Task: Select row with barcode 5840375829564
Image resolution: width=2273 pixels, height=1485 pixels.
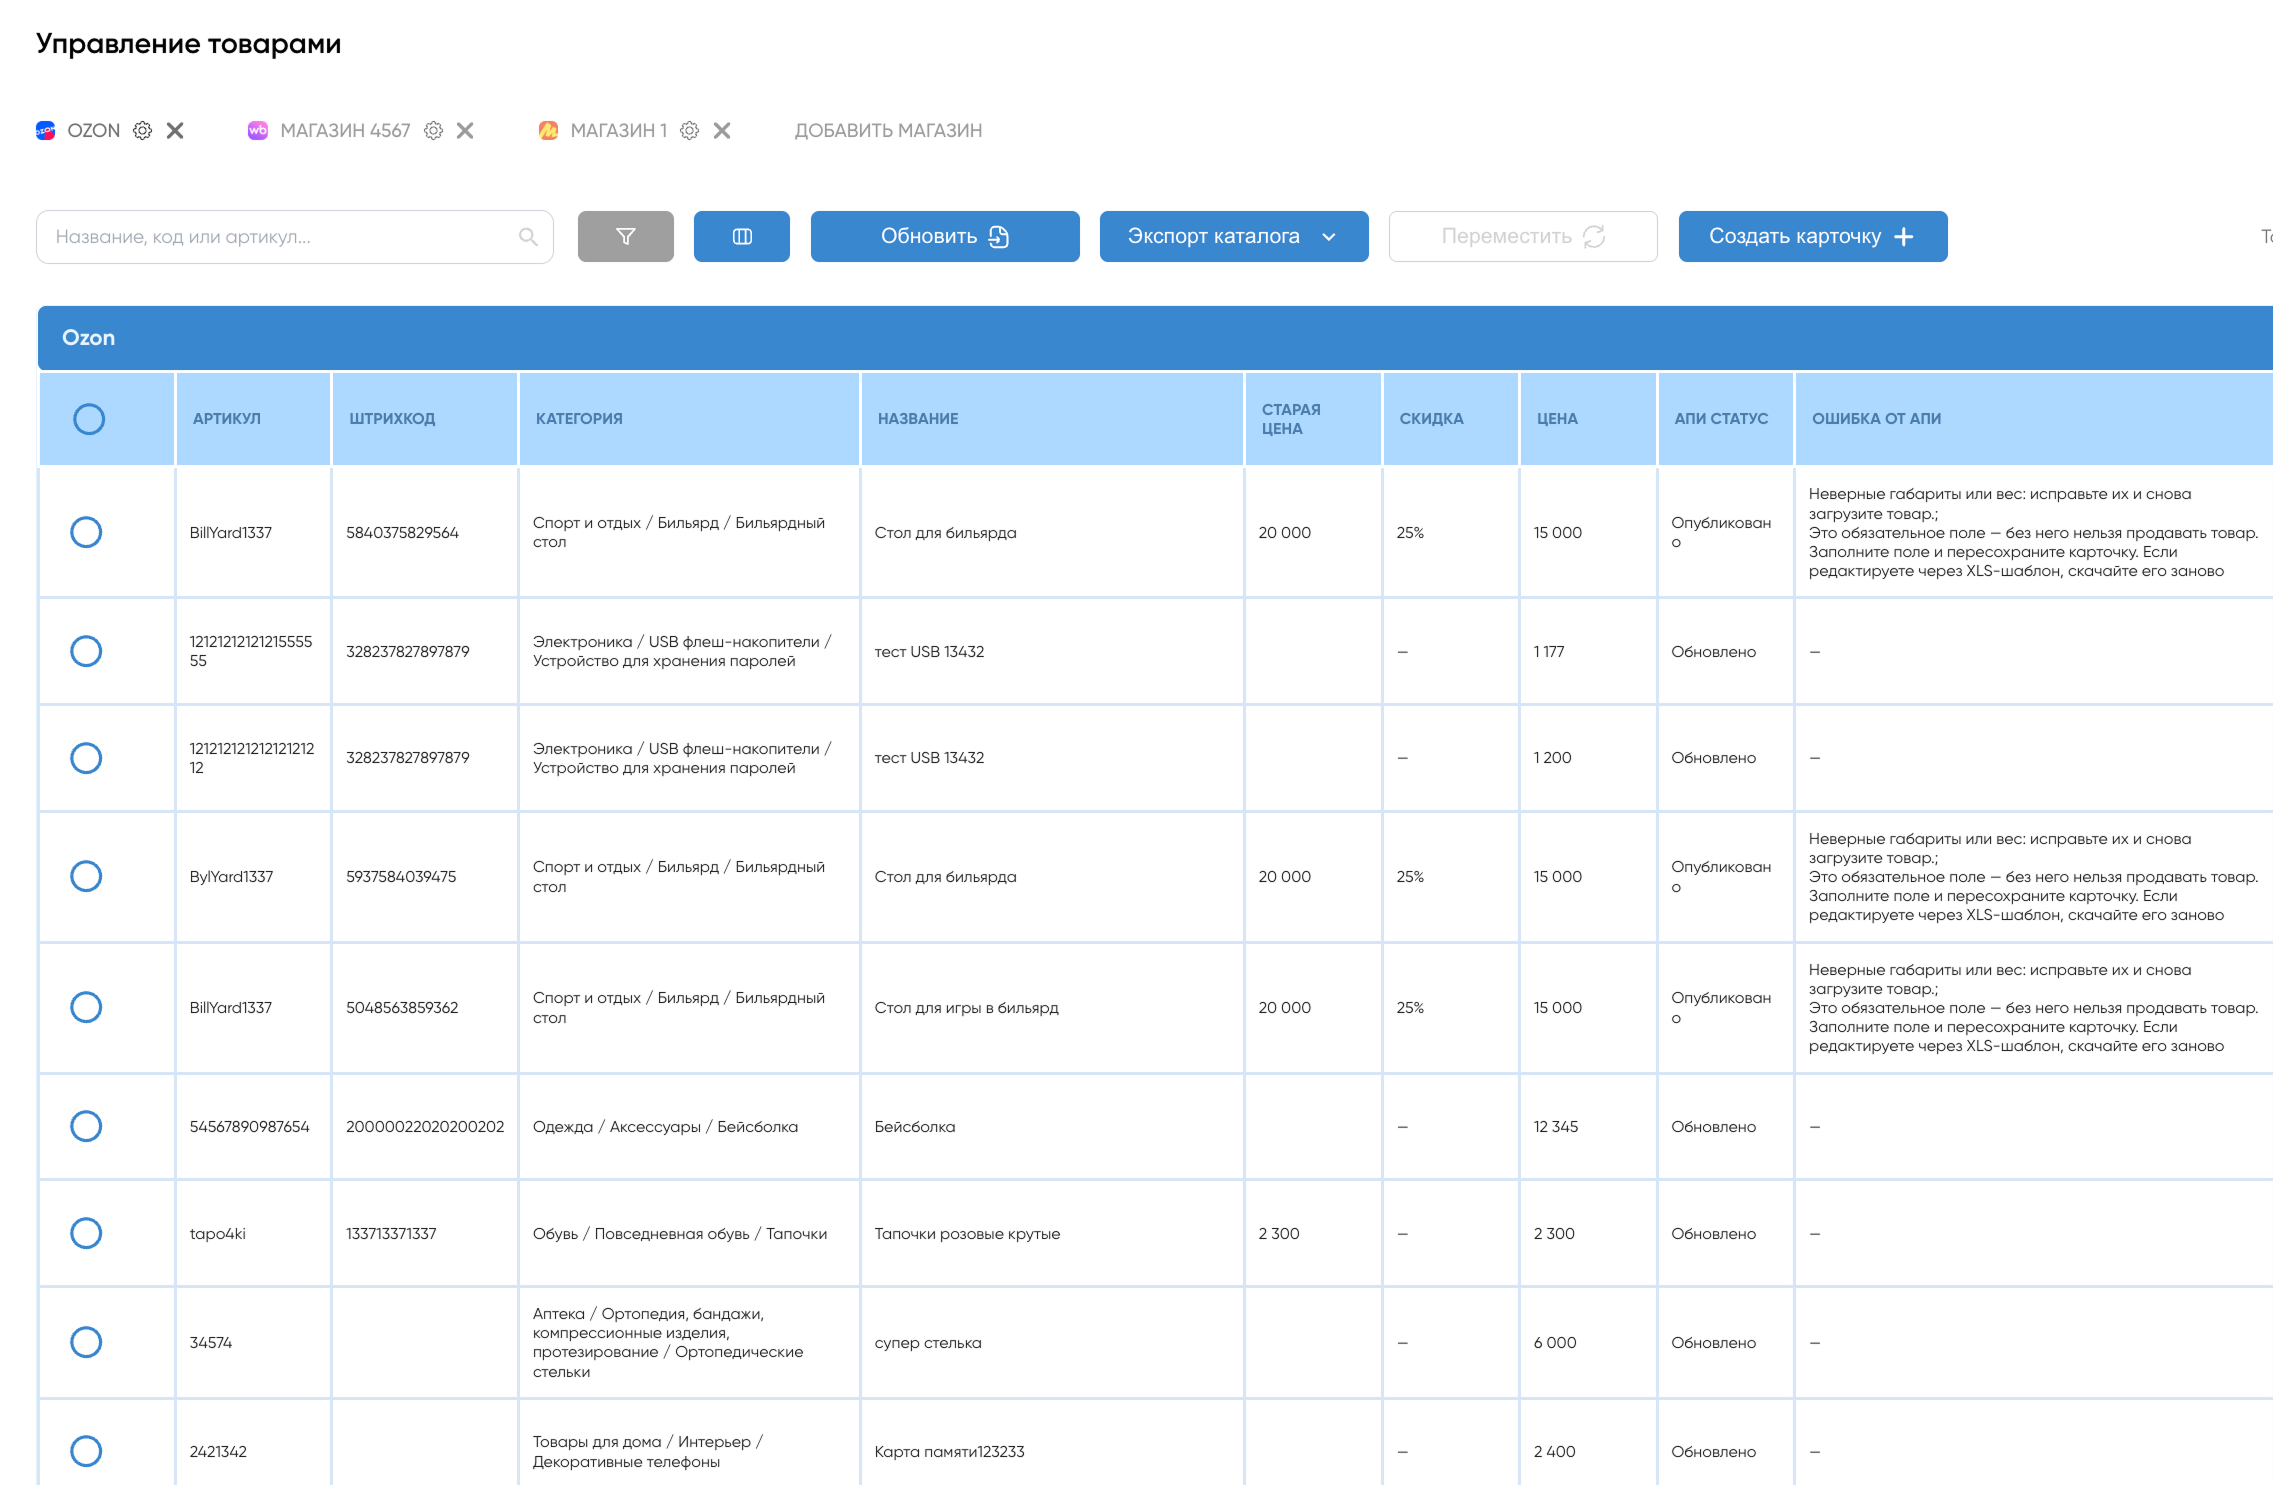Action: point(86,532)
